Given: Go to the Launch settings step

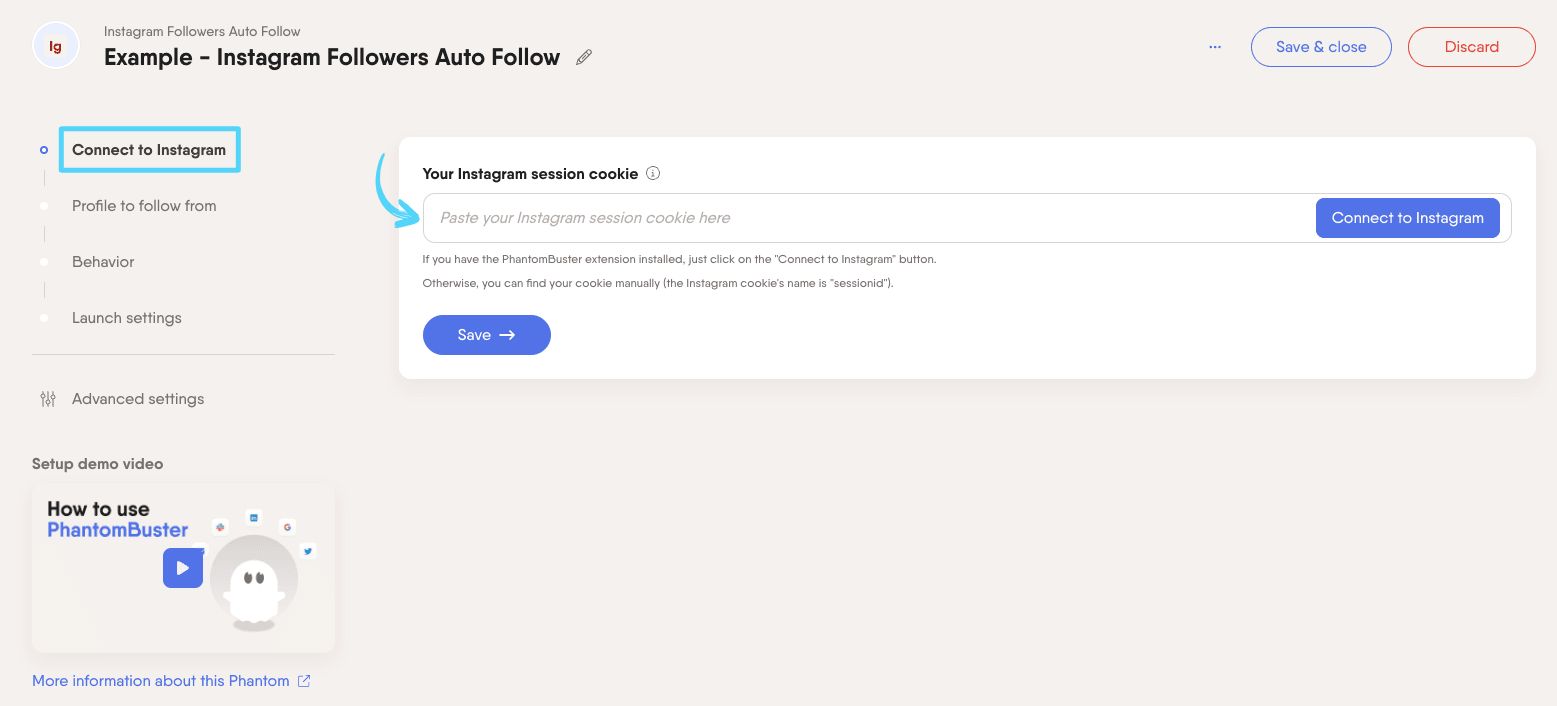Looking at the screenshot, I should 127,318.
